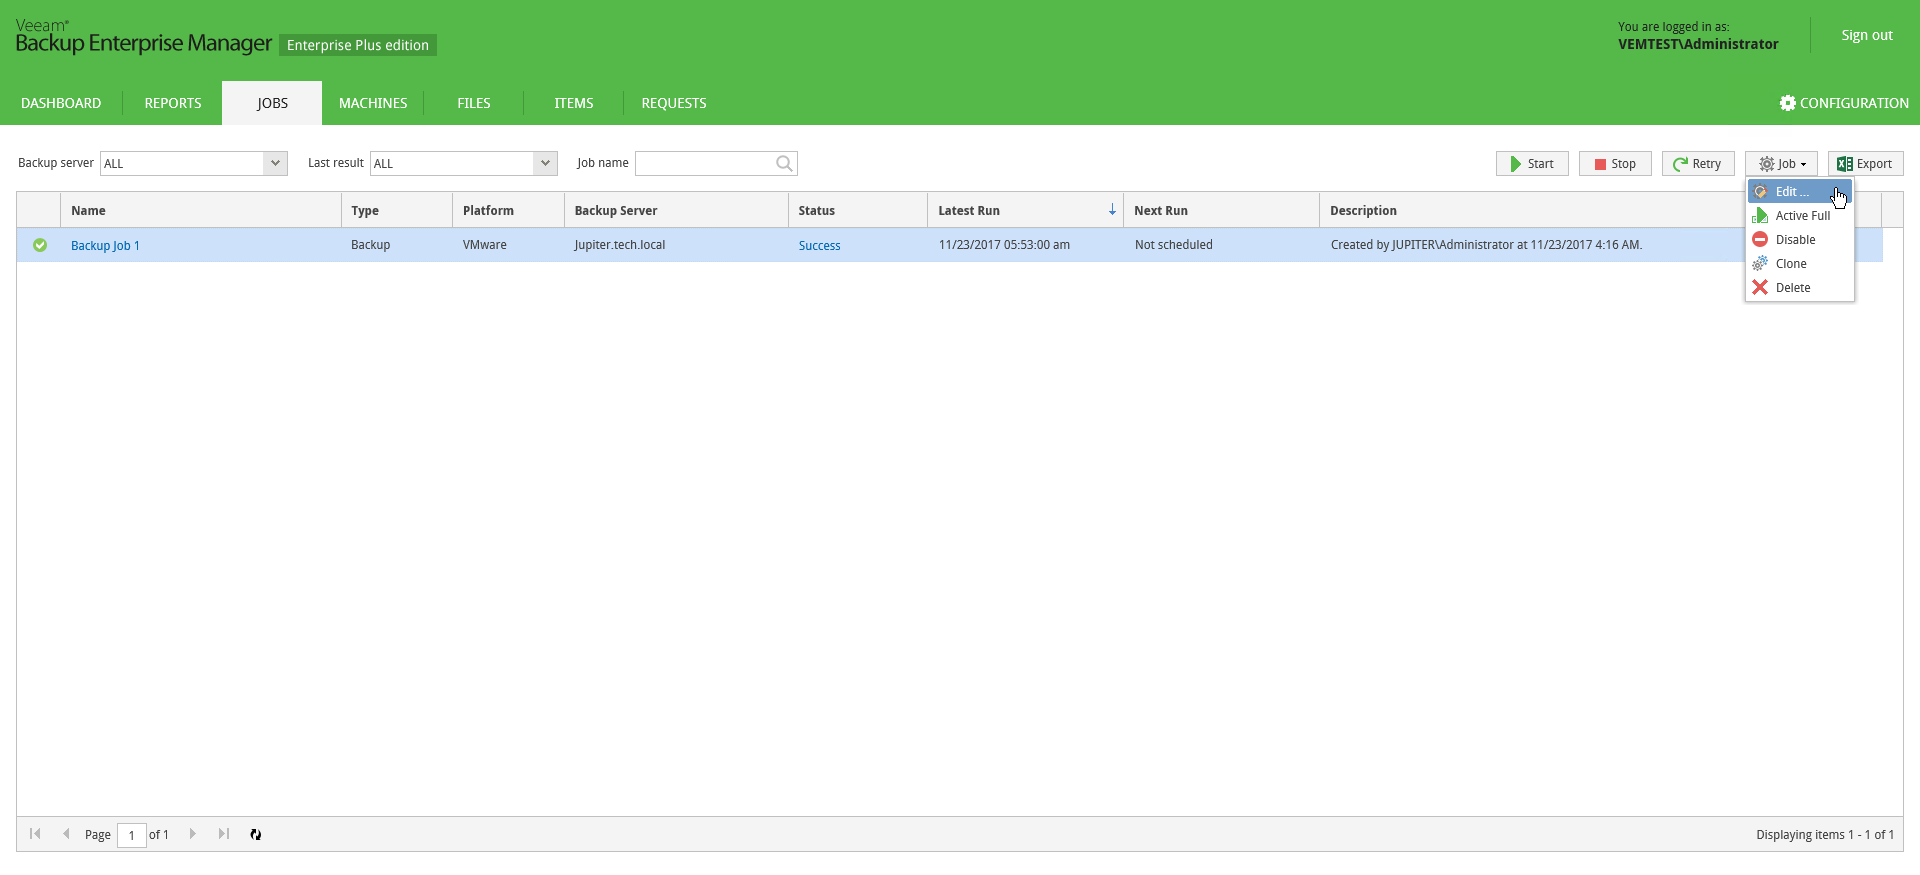Image resolution: width=1920 pixels, height=875 pixels.
Task: Open the Backup Job 1 link
Action: 105,246
